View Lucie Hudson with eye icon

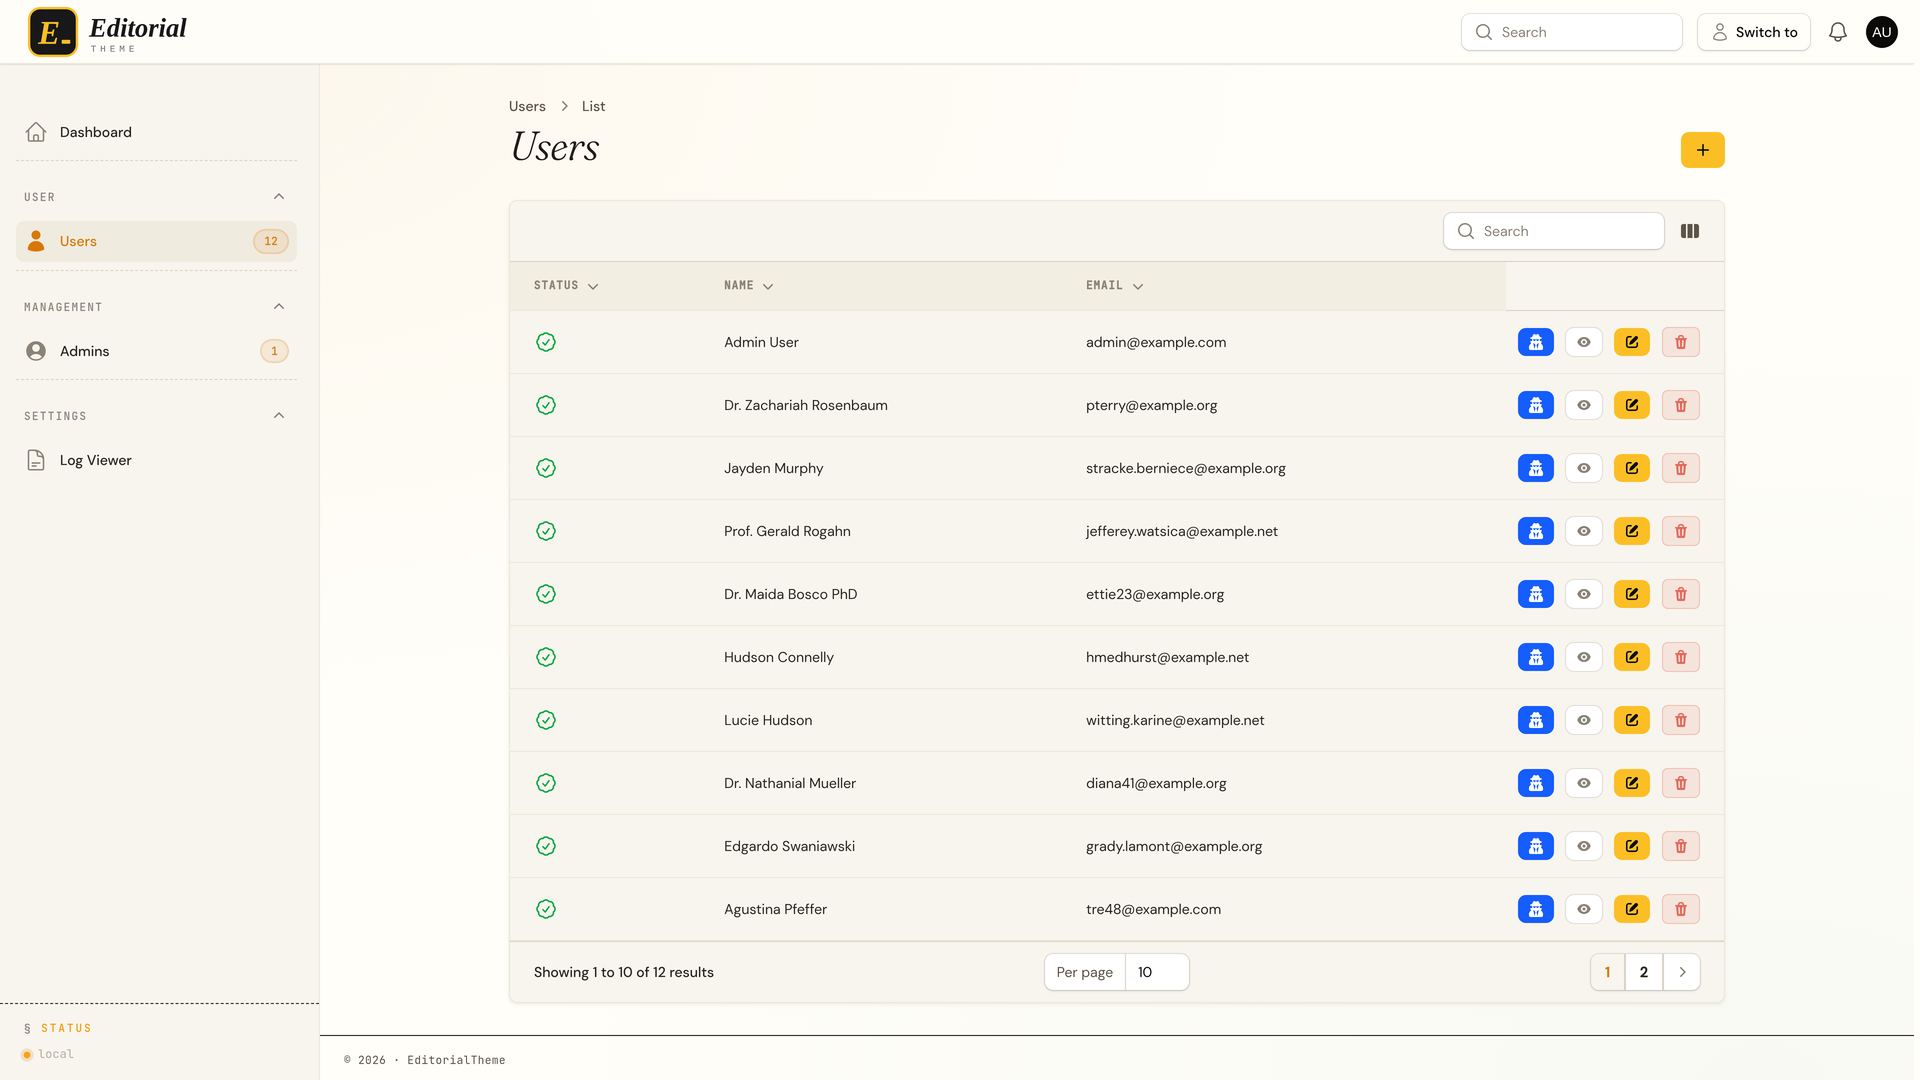pyautogui.click(x=1583, y=720)
